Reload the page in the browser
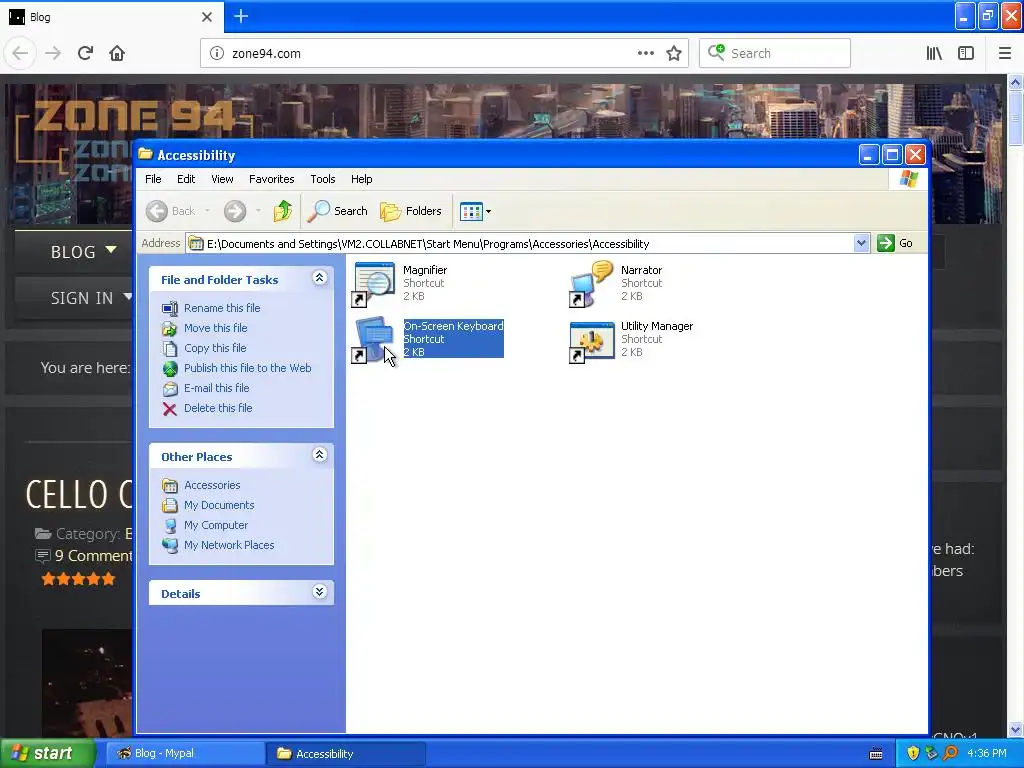Viewport: 1024px width, 768px height. (86, 53)
